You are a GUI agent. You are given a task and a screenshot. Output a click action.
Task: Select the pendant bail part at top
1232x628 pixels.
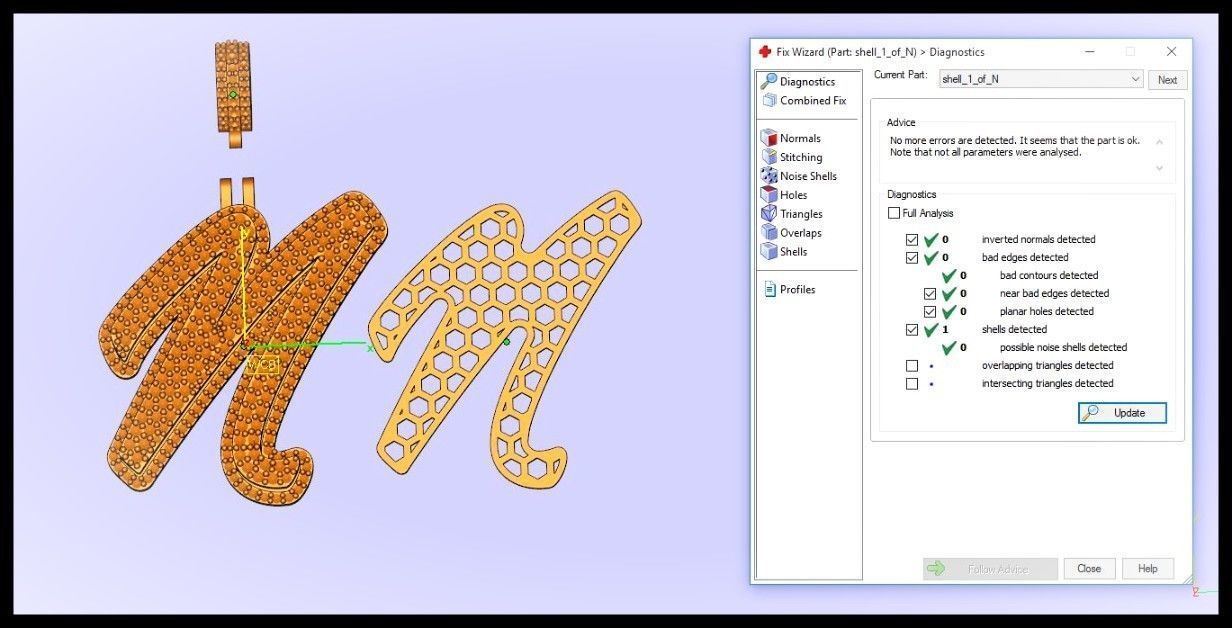tap(234, 94)
